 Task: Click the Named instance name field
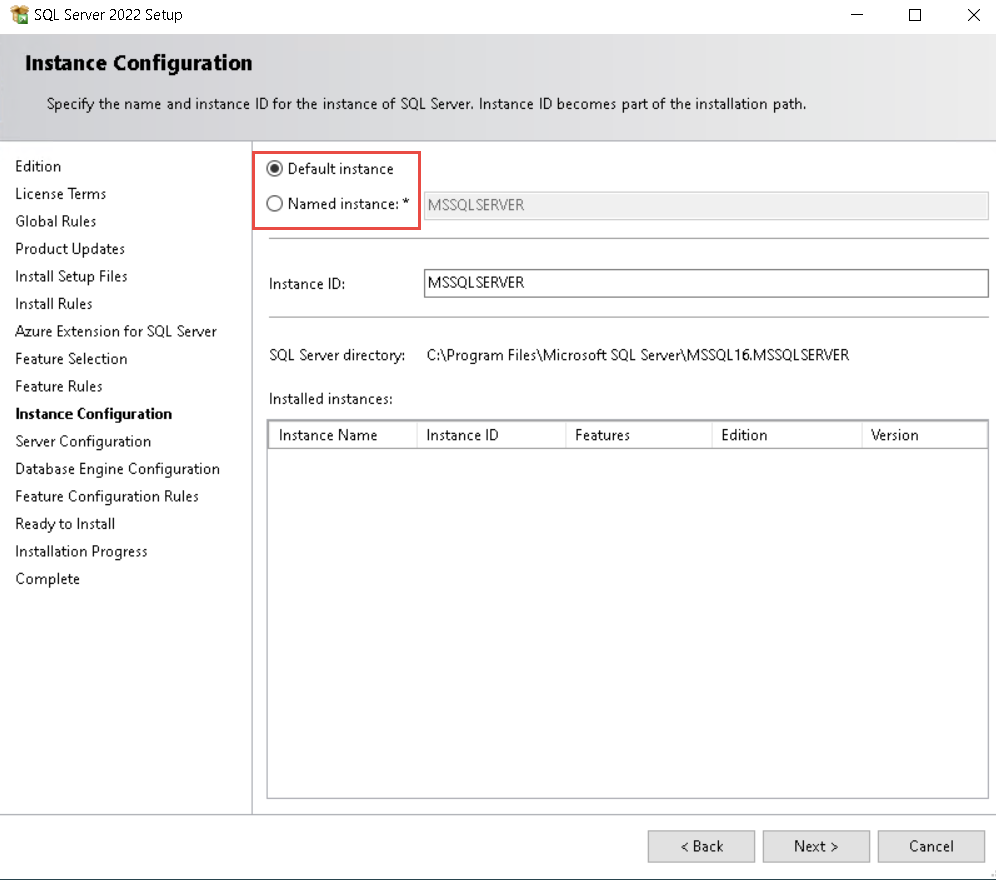(x=706, y=205)
